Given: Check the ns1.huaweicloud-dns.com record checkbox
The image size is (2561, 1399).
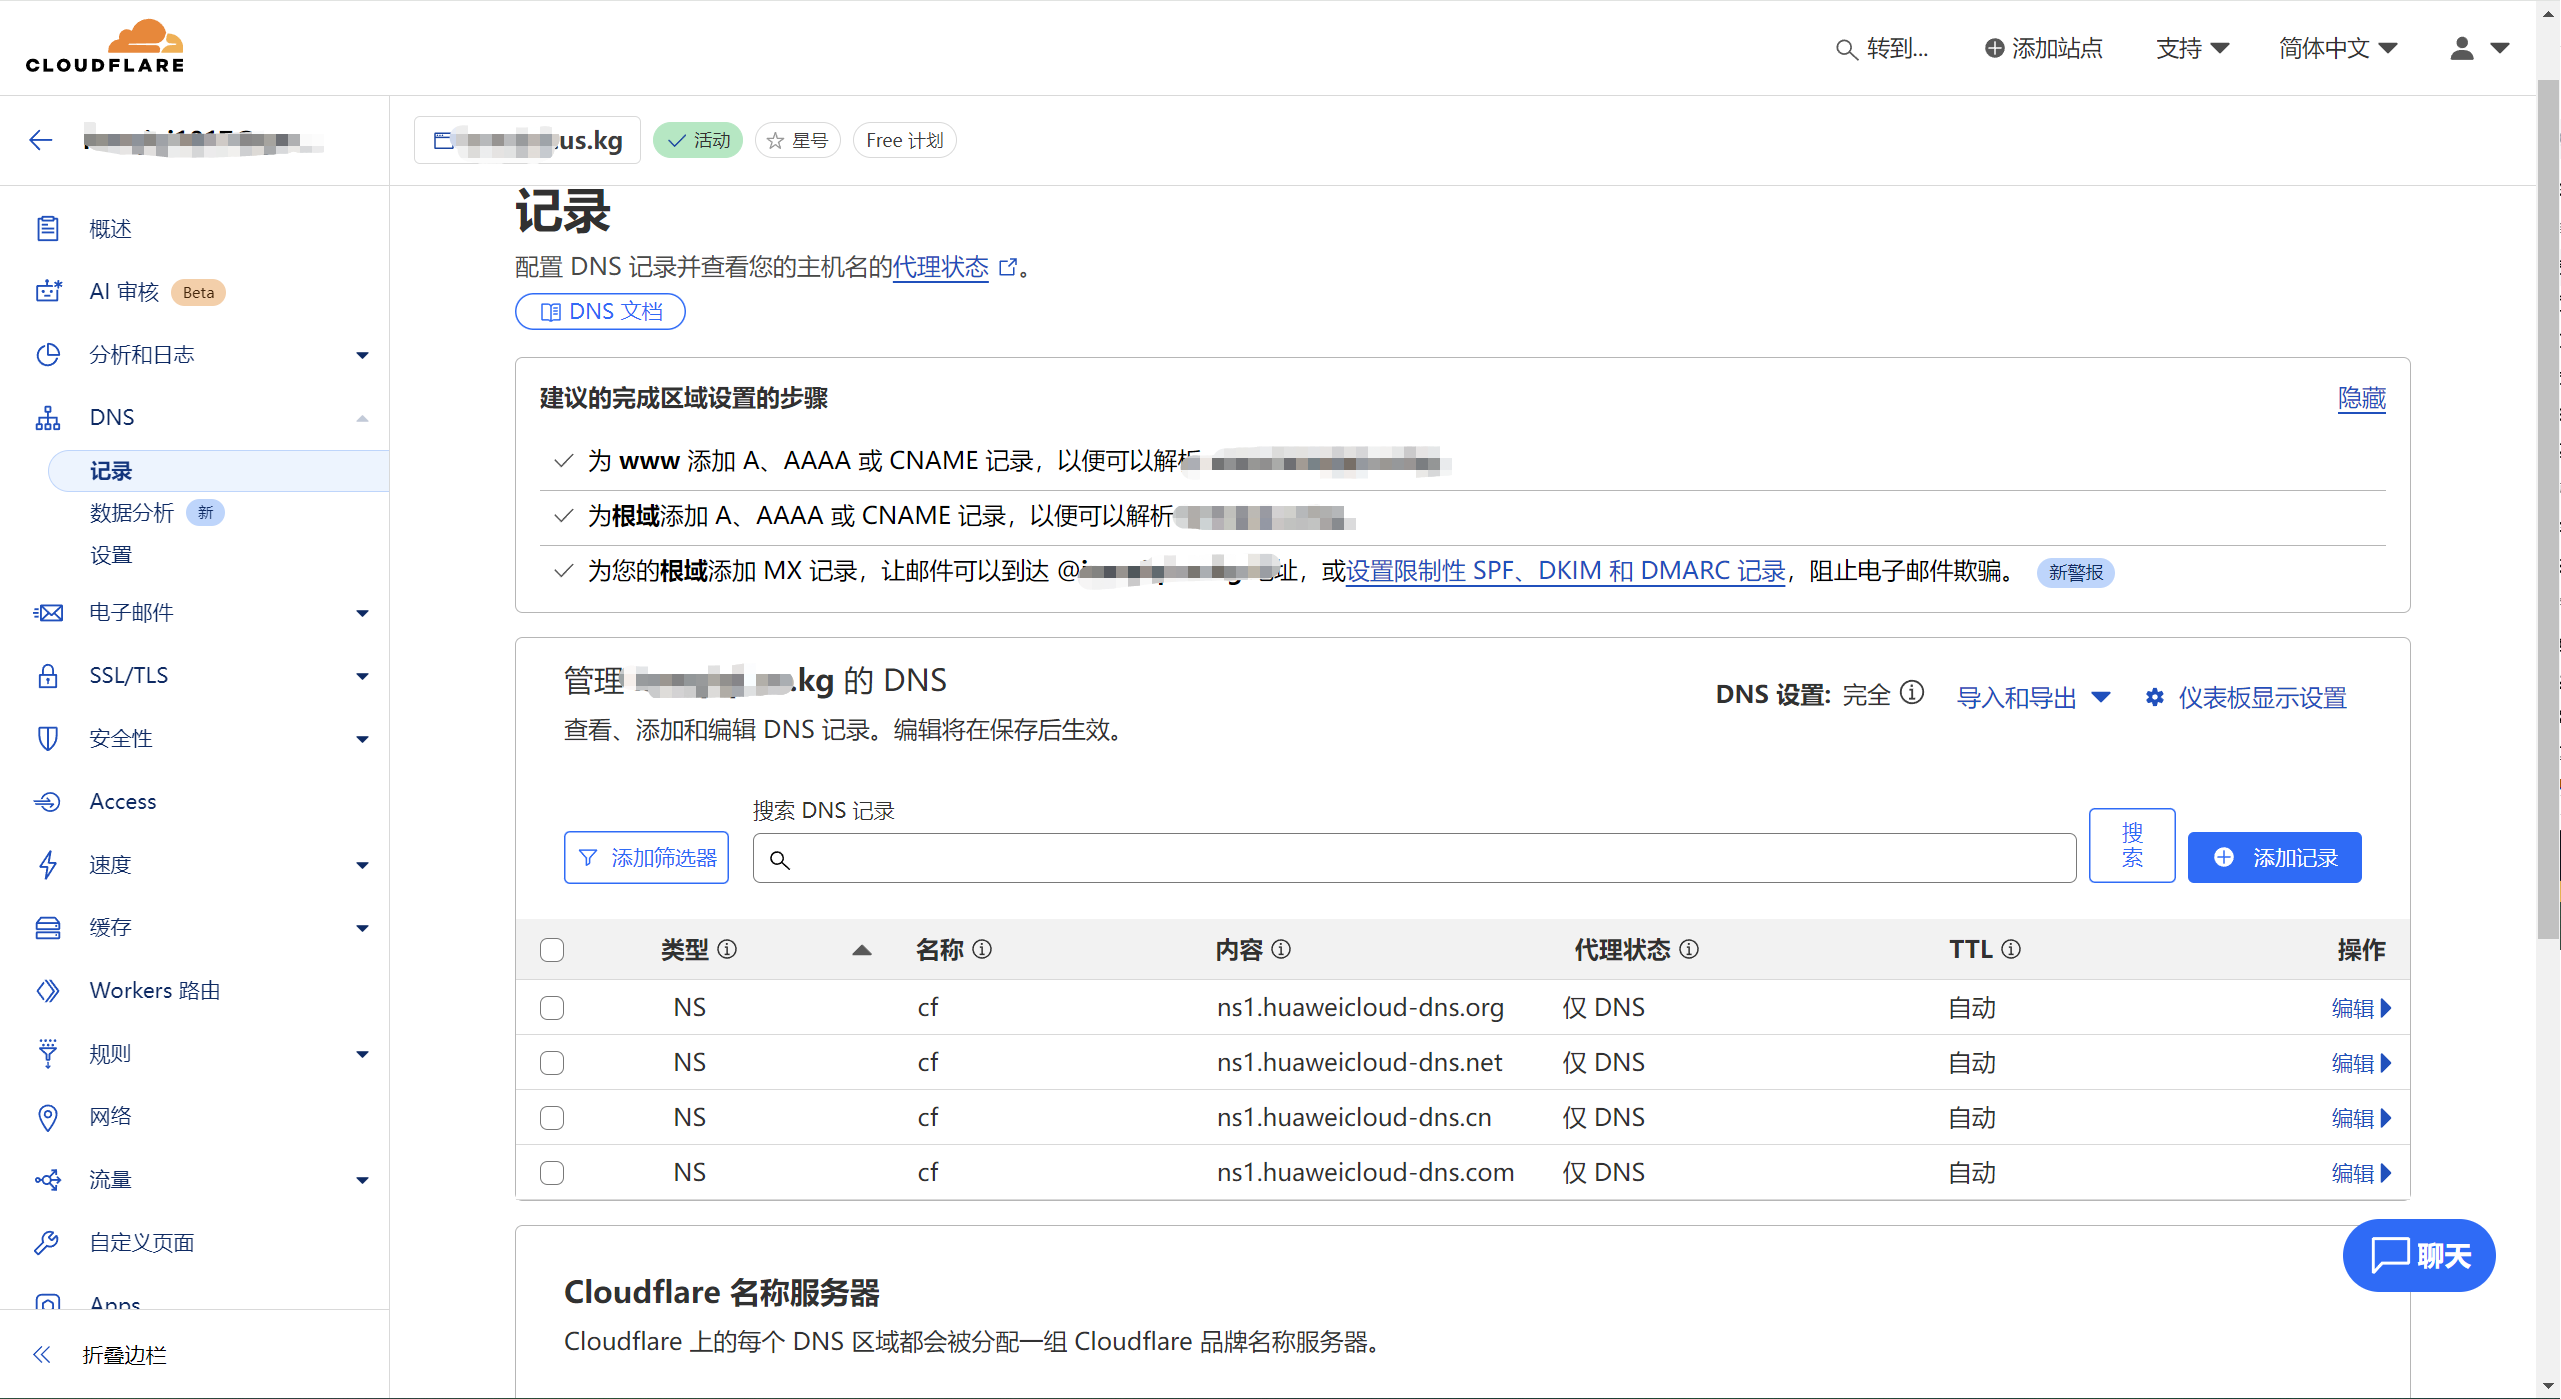Looking at the screenshot, I should tap(552, 1172).
